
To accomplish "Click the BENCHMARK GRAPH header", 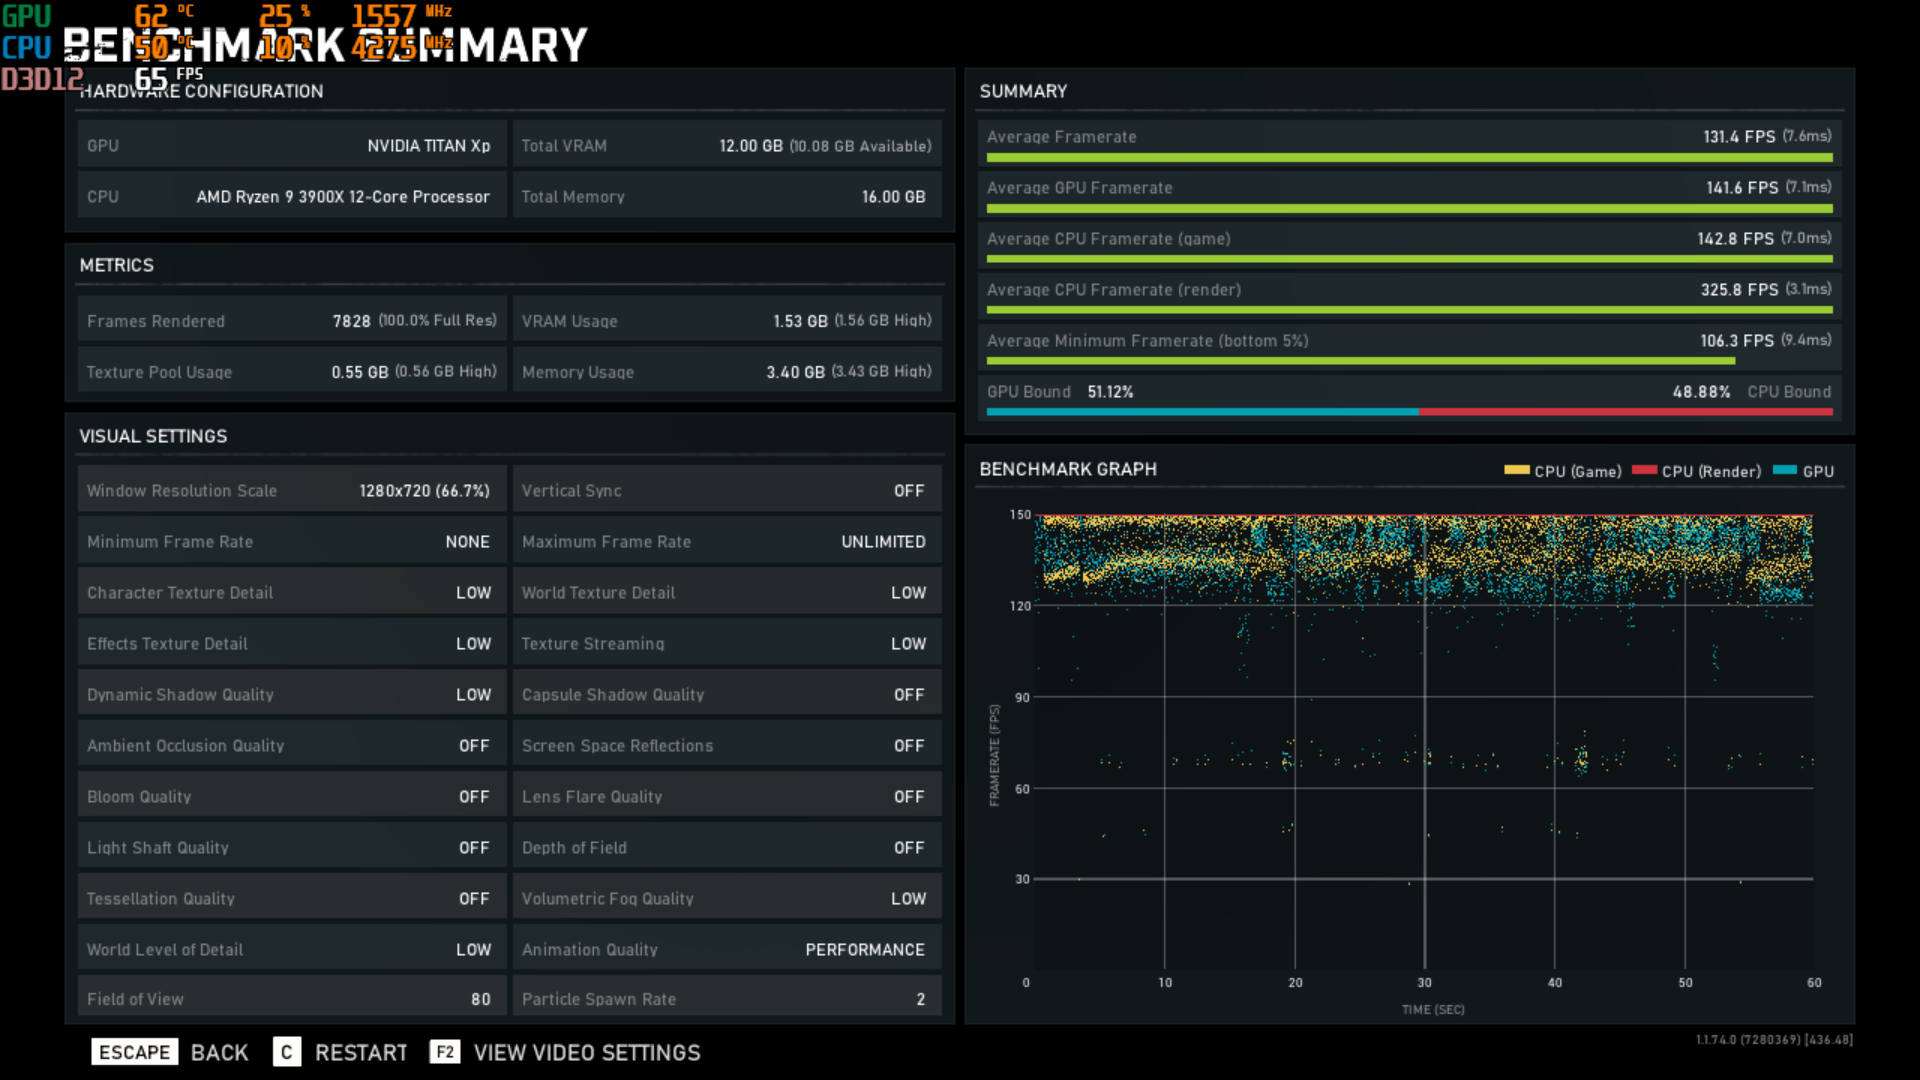I will tap(1068, 469).
